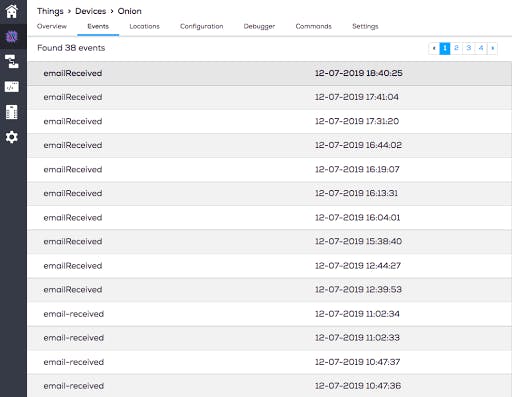The width and height of the screenshot is (512, 397).
Task: Select the email-received event at 10:47:37
Action: [270, 362]
